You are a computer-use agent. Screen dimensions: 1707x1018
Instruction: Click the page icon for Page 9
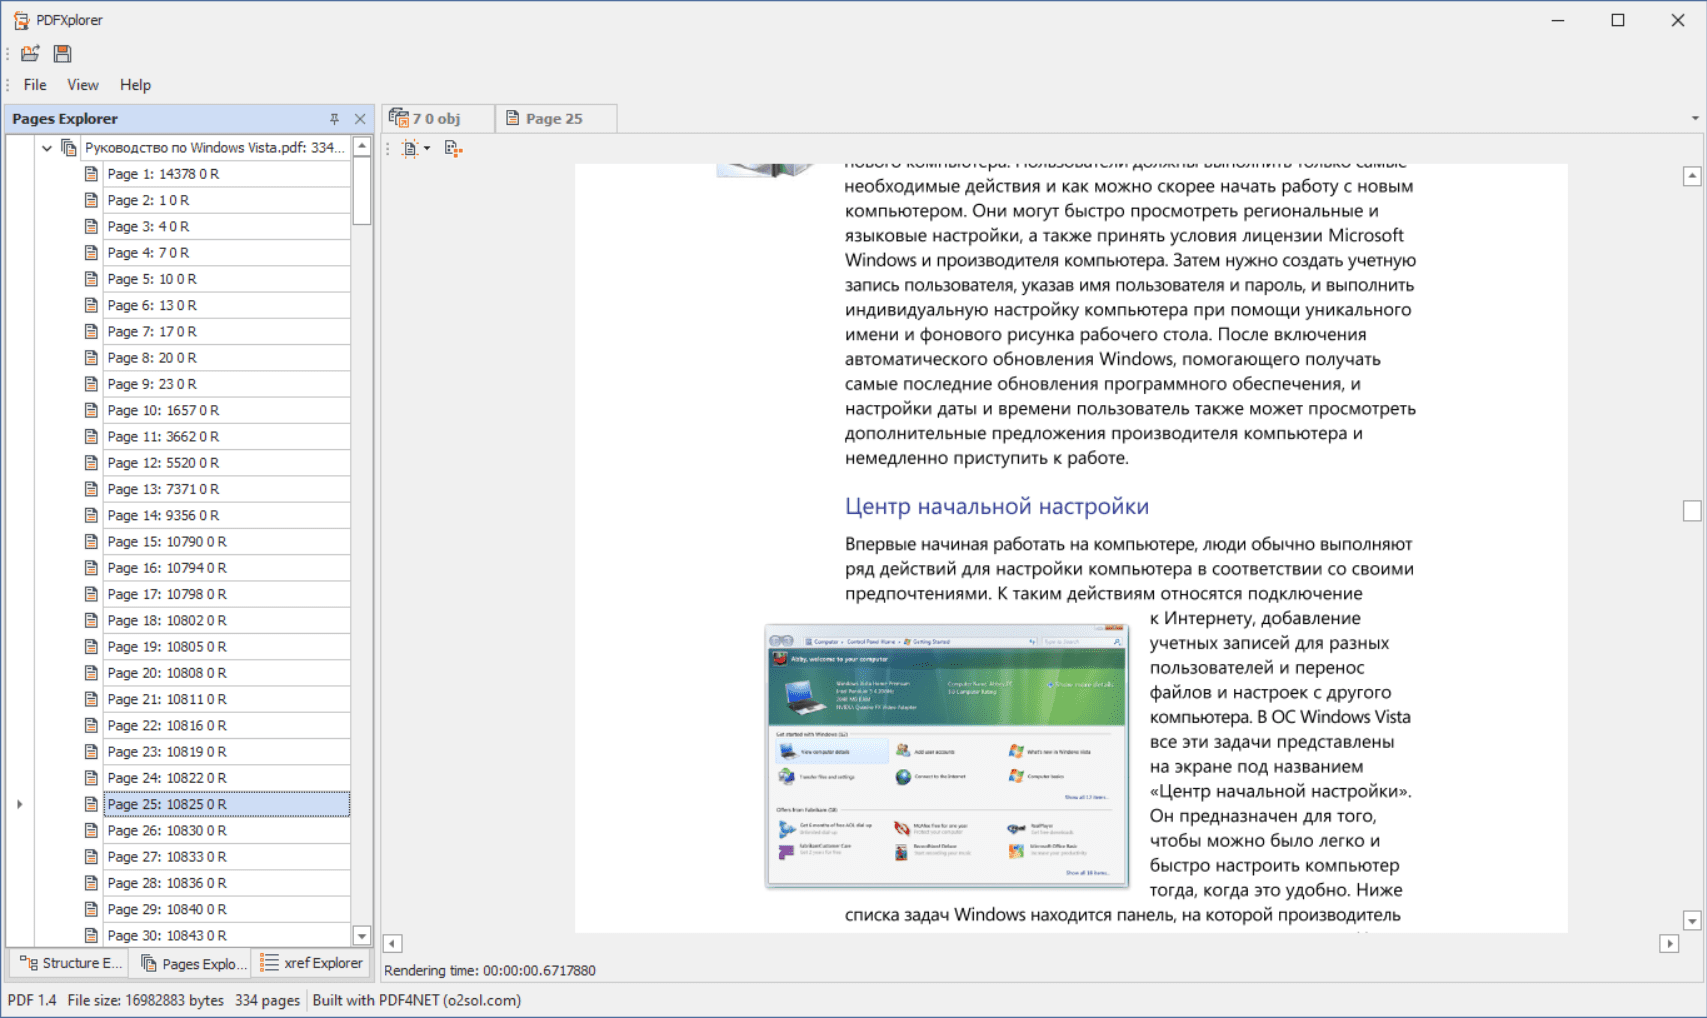coord(91,384)
